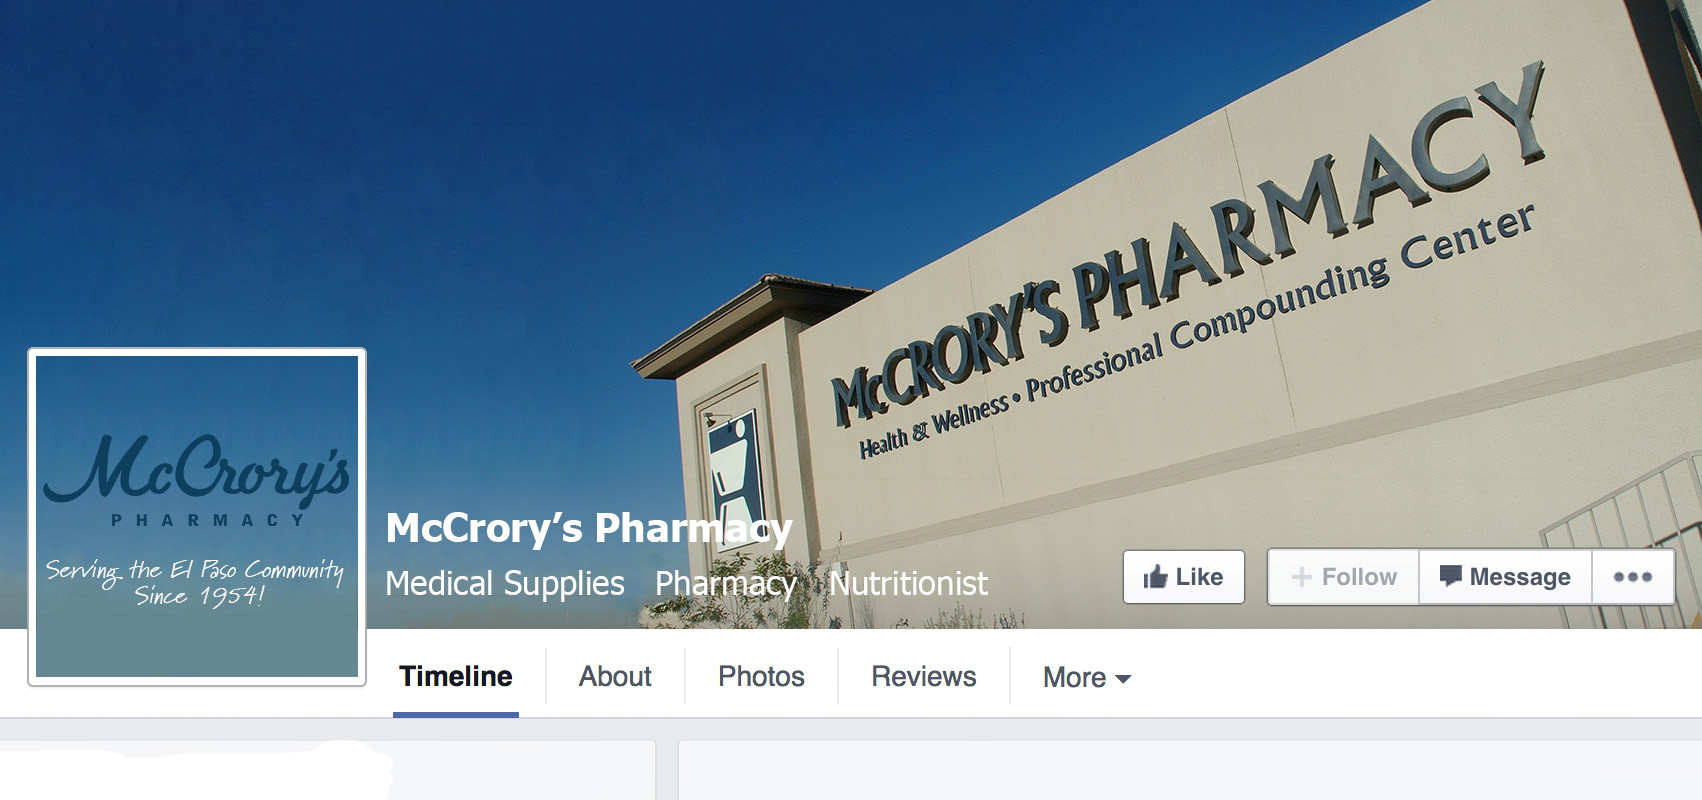Switch to the Timeline tab
Viewport: 1702px width, 800px height.
click(456, 677)
